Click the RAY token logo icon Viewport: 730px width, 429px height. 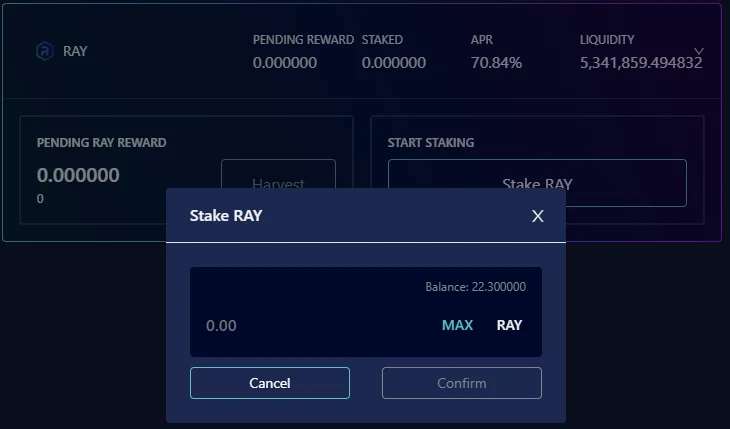[45, 51]
